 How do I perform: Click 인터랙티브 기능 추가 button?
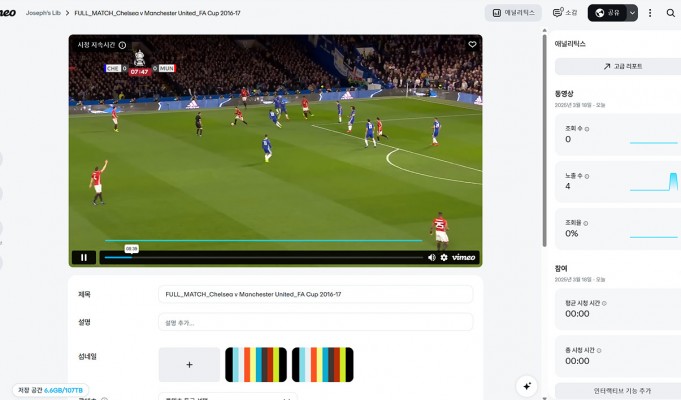(622, 391)
